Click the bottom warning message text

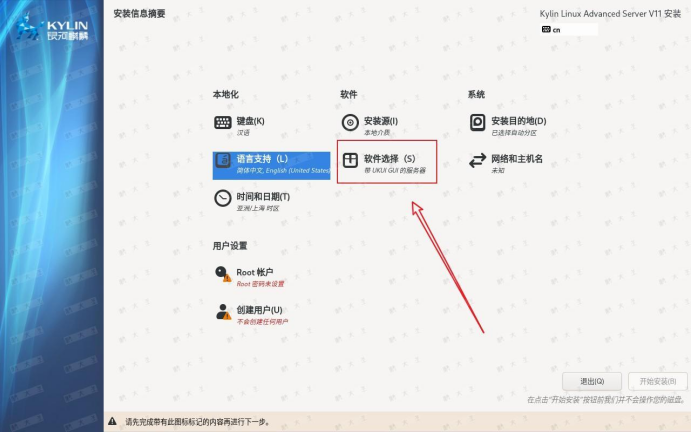click(x=197, y=422)
